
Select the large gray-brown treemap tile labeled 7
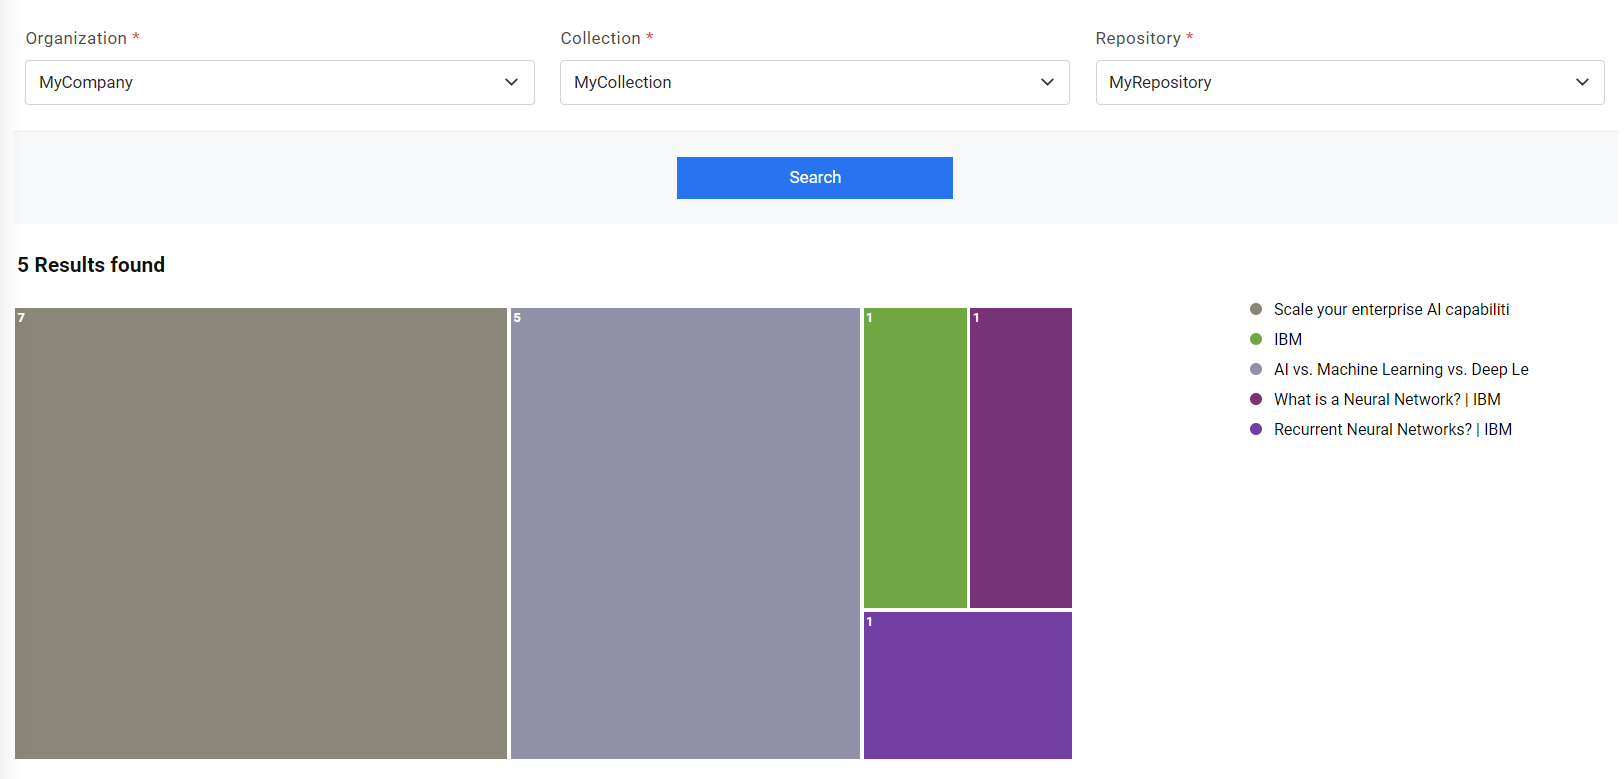pyautogui.click(x=261, y=533)
